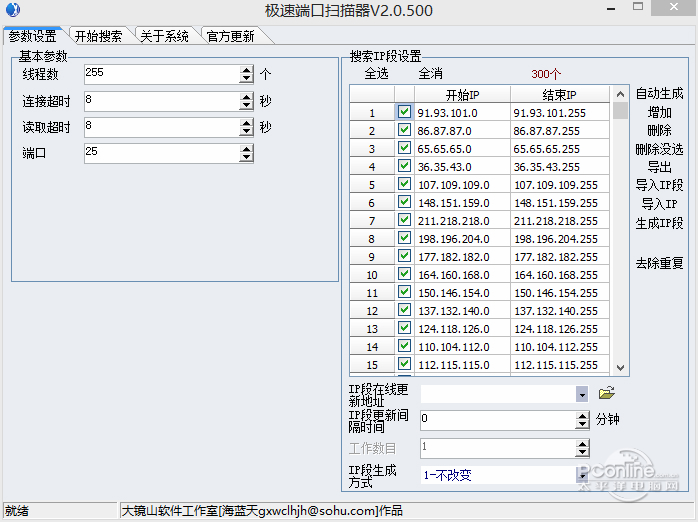Focus the IP段更新间隔时间 input field
Viewport: 698px width, 522px height.
[x=498, y=420]
